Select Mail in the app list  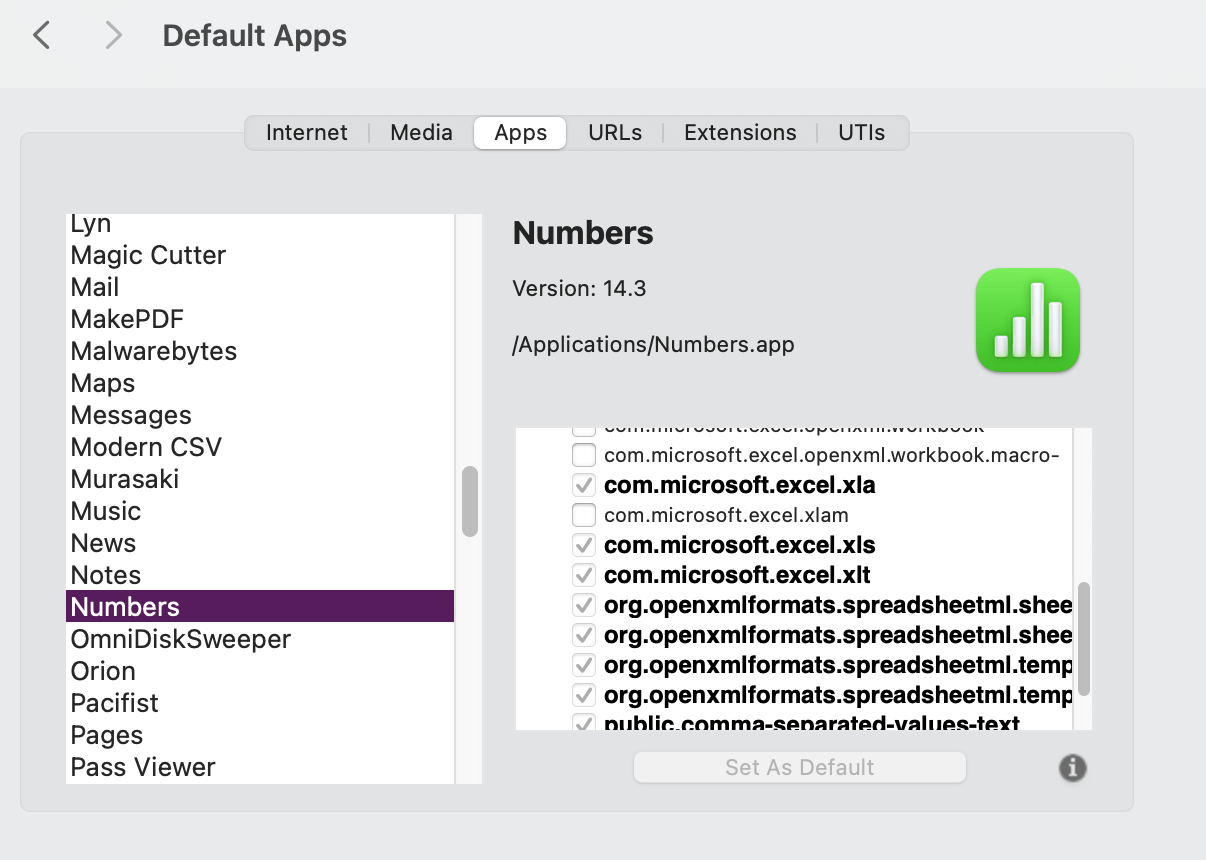coord(260,287)
